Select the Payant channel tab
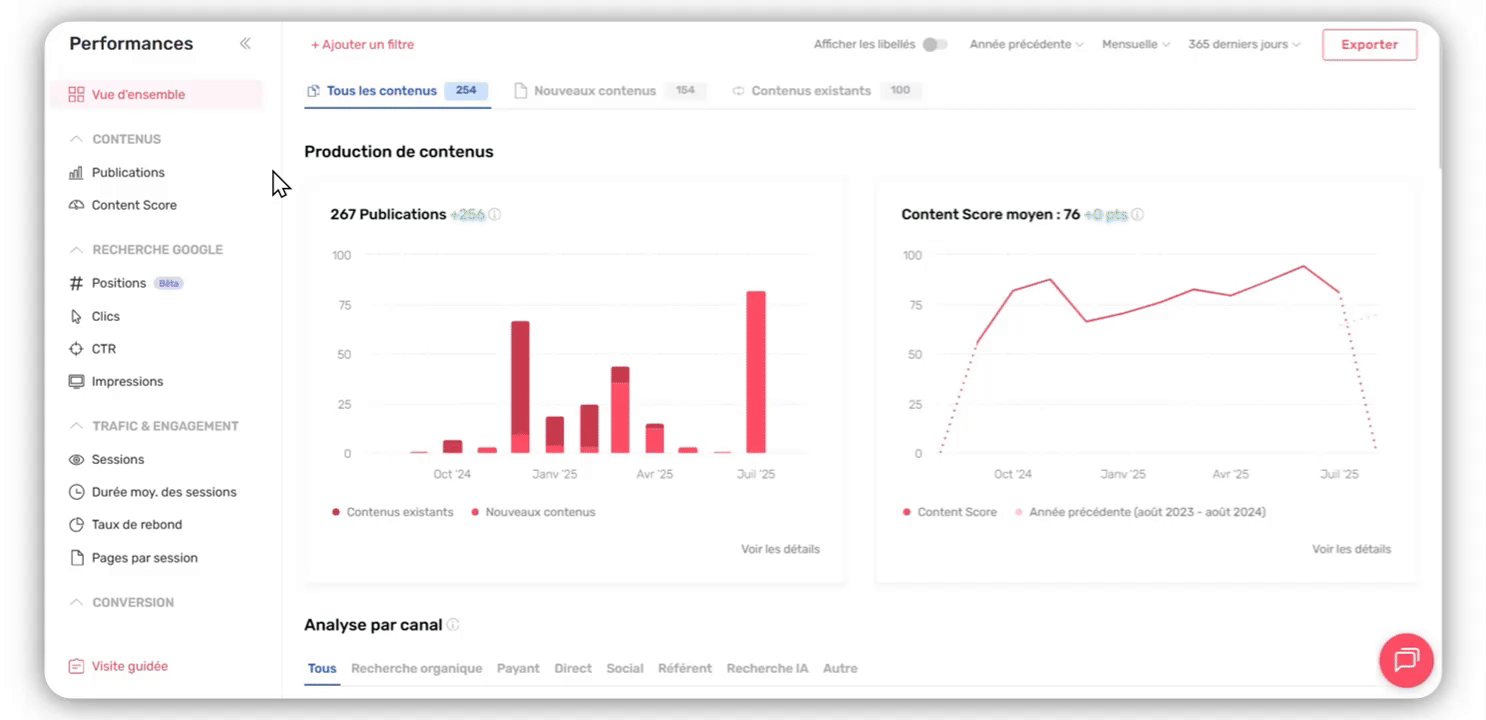Image resolution: width=1486 pixels, height=720 pixels. [x=518, y=668]
